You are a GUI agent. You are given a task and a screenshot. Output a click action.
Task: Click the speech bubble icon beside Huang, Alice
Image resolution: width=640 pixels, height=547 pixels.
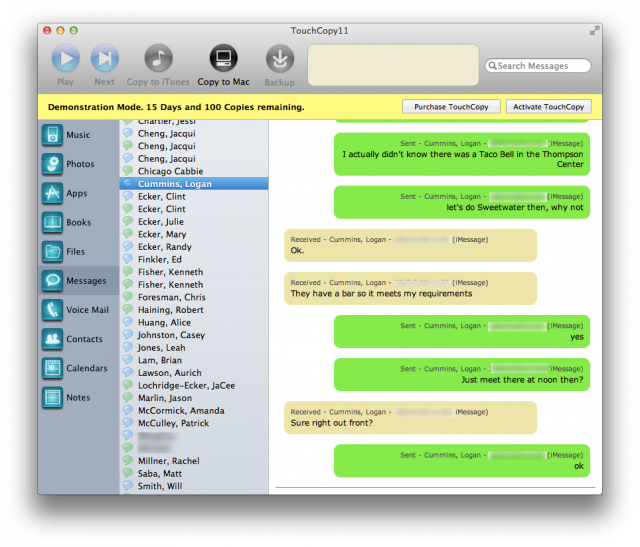pyautogui.click(x=128, y=322)
